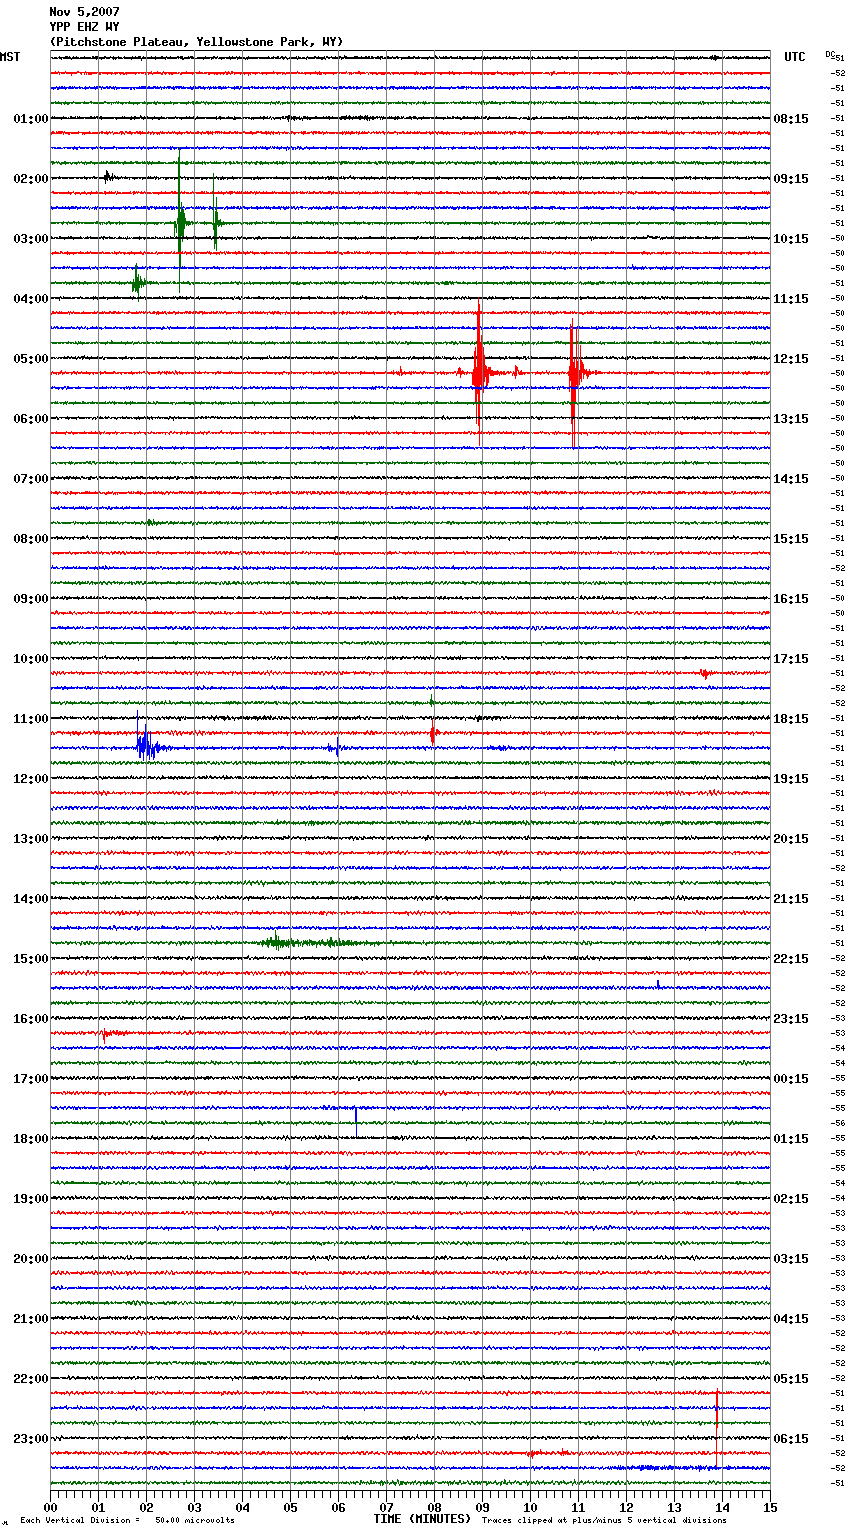
Task: Click 'Traces clipped at plus/minus 5 vertical divisions' note
Action: [604, 1521]
